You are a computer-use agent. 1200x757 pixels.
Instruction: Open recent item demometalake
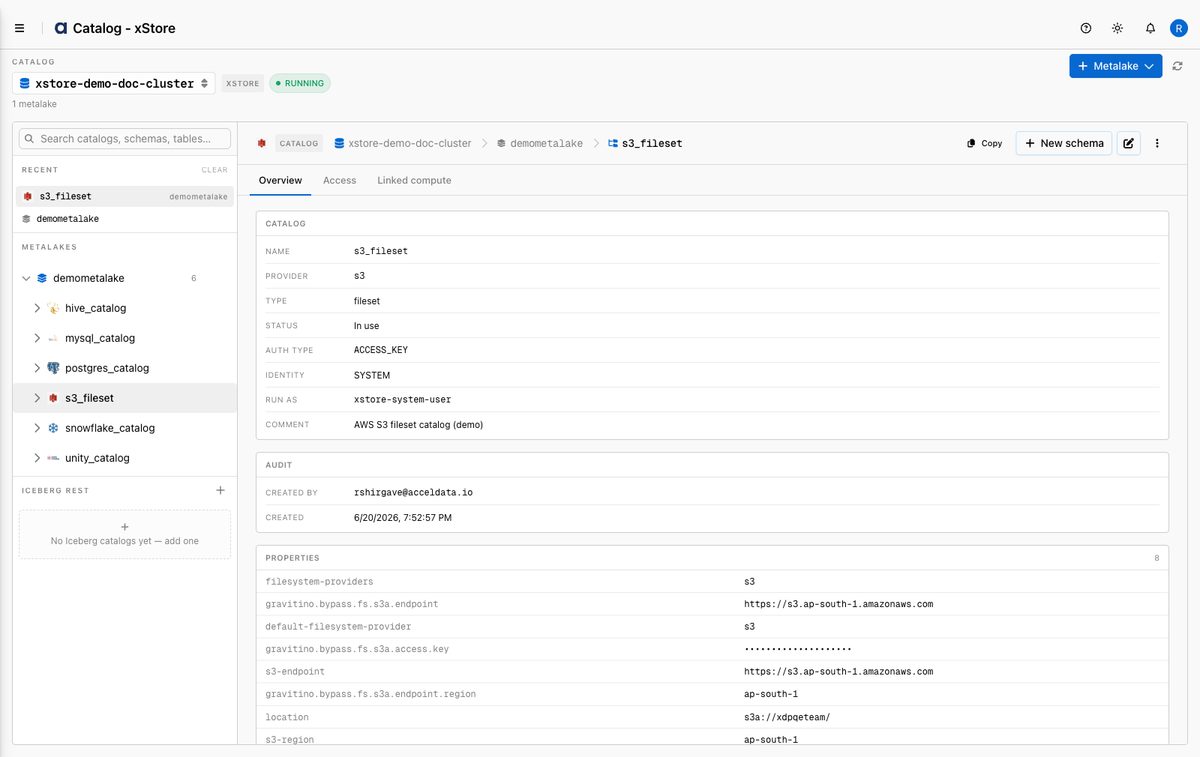125,218
